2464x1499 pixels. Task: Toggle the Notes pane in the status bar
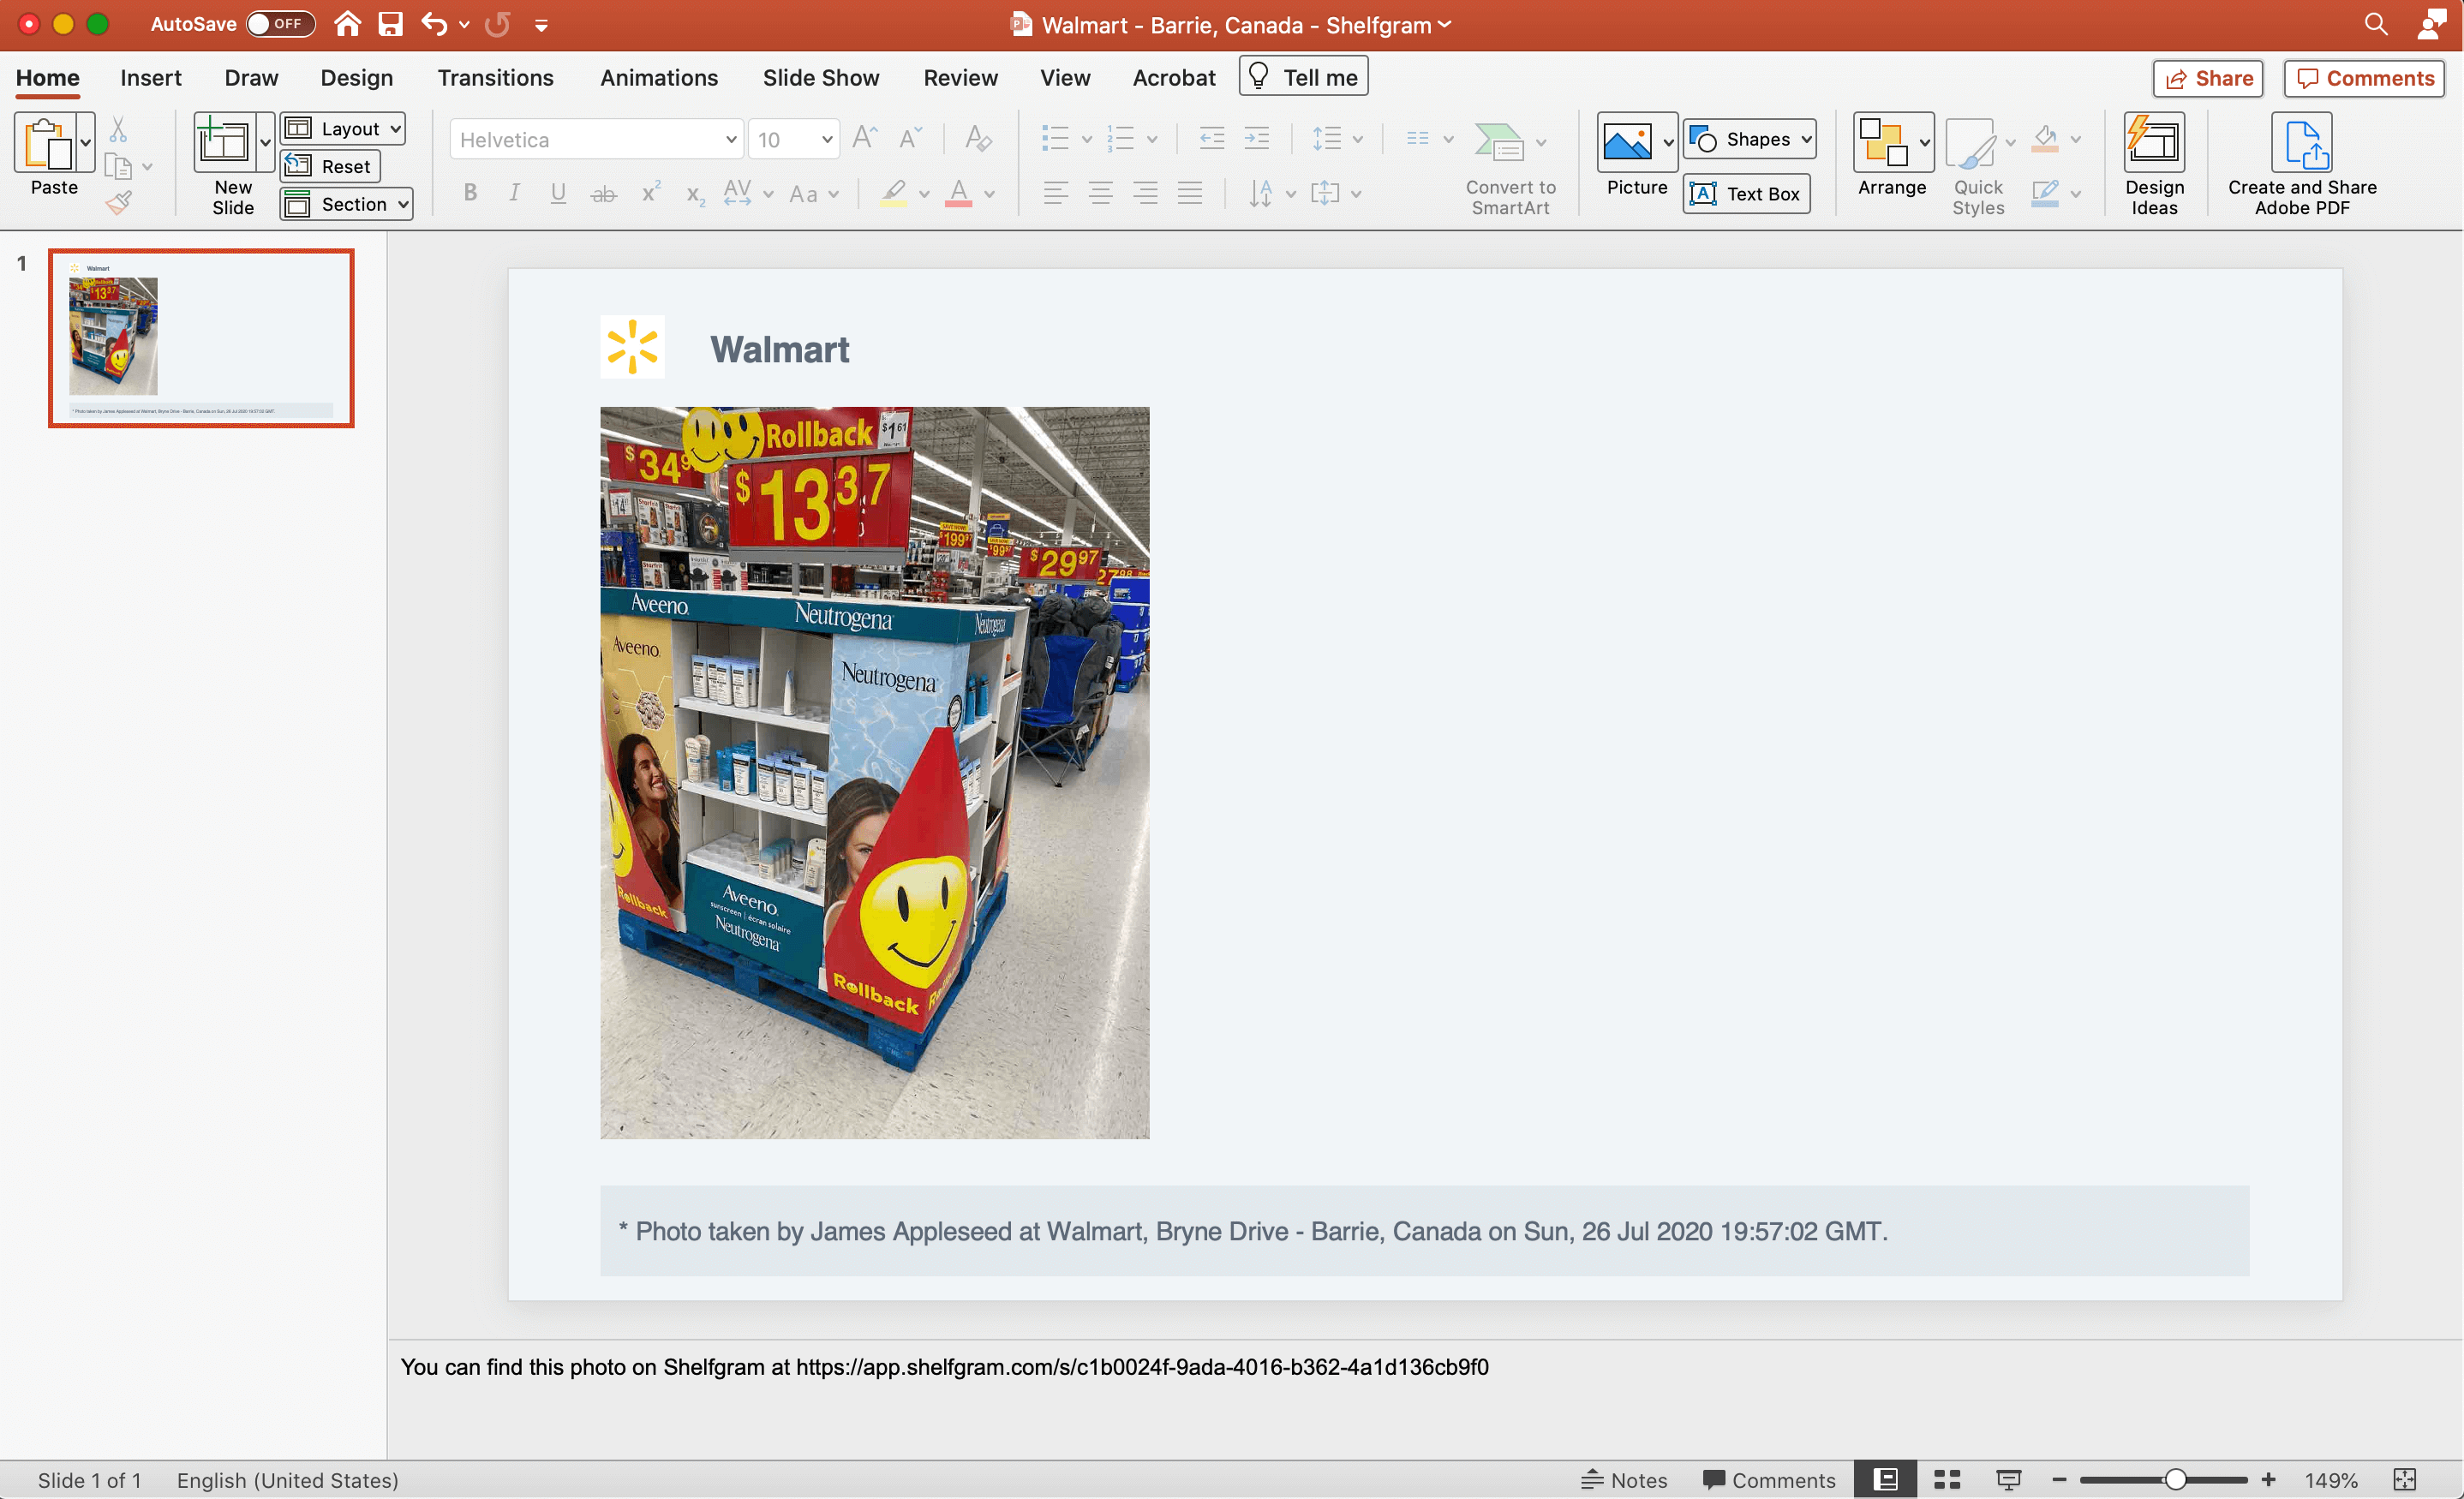[1624, 1479]
